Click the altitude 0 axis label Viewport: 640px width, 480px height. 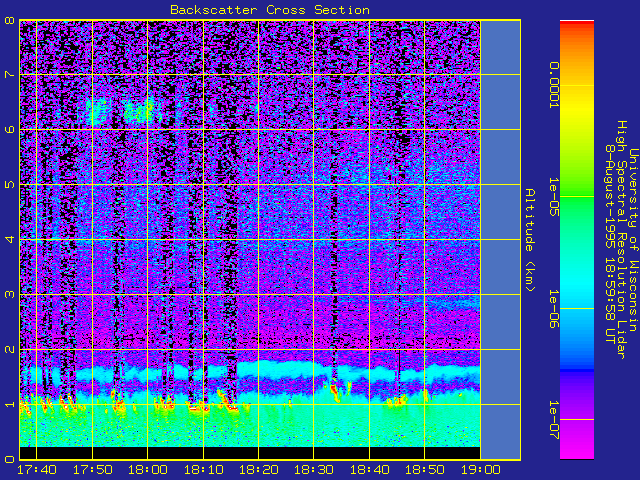click(x=9, y=460)
